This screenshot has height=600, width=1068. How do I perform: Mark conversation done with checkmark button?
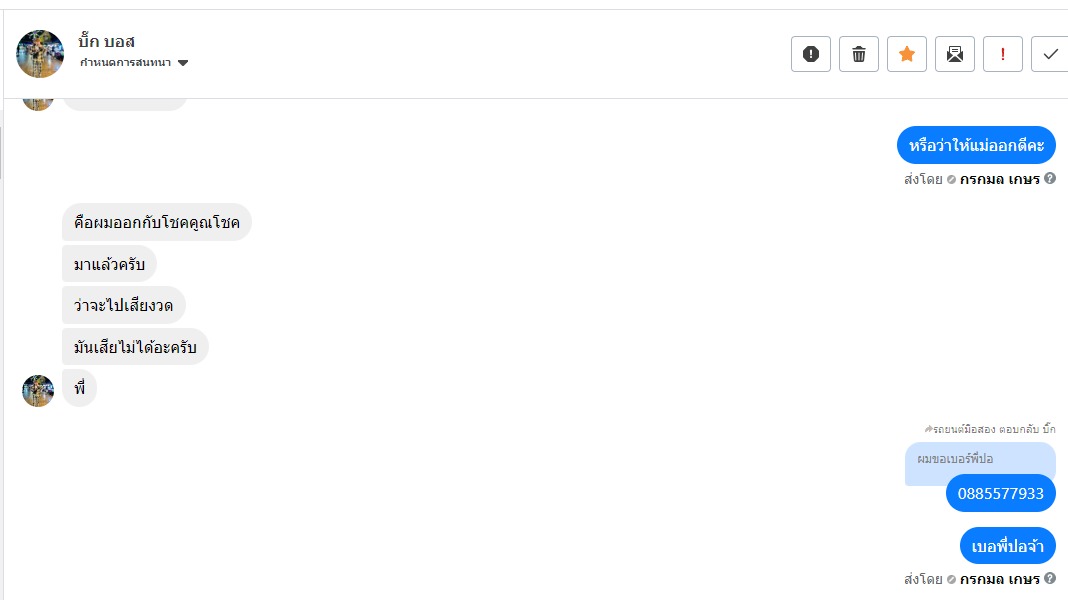1050,54
